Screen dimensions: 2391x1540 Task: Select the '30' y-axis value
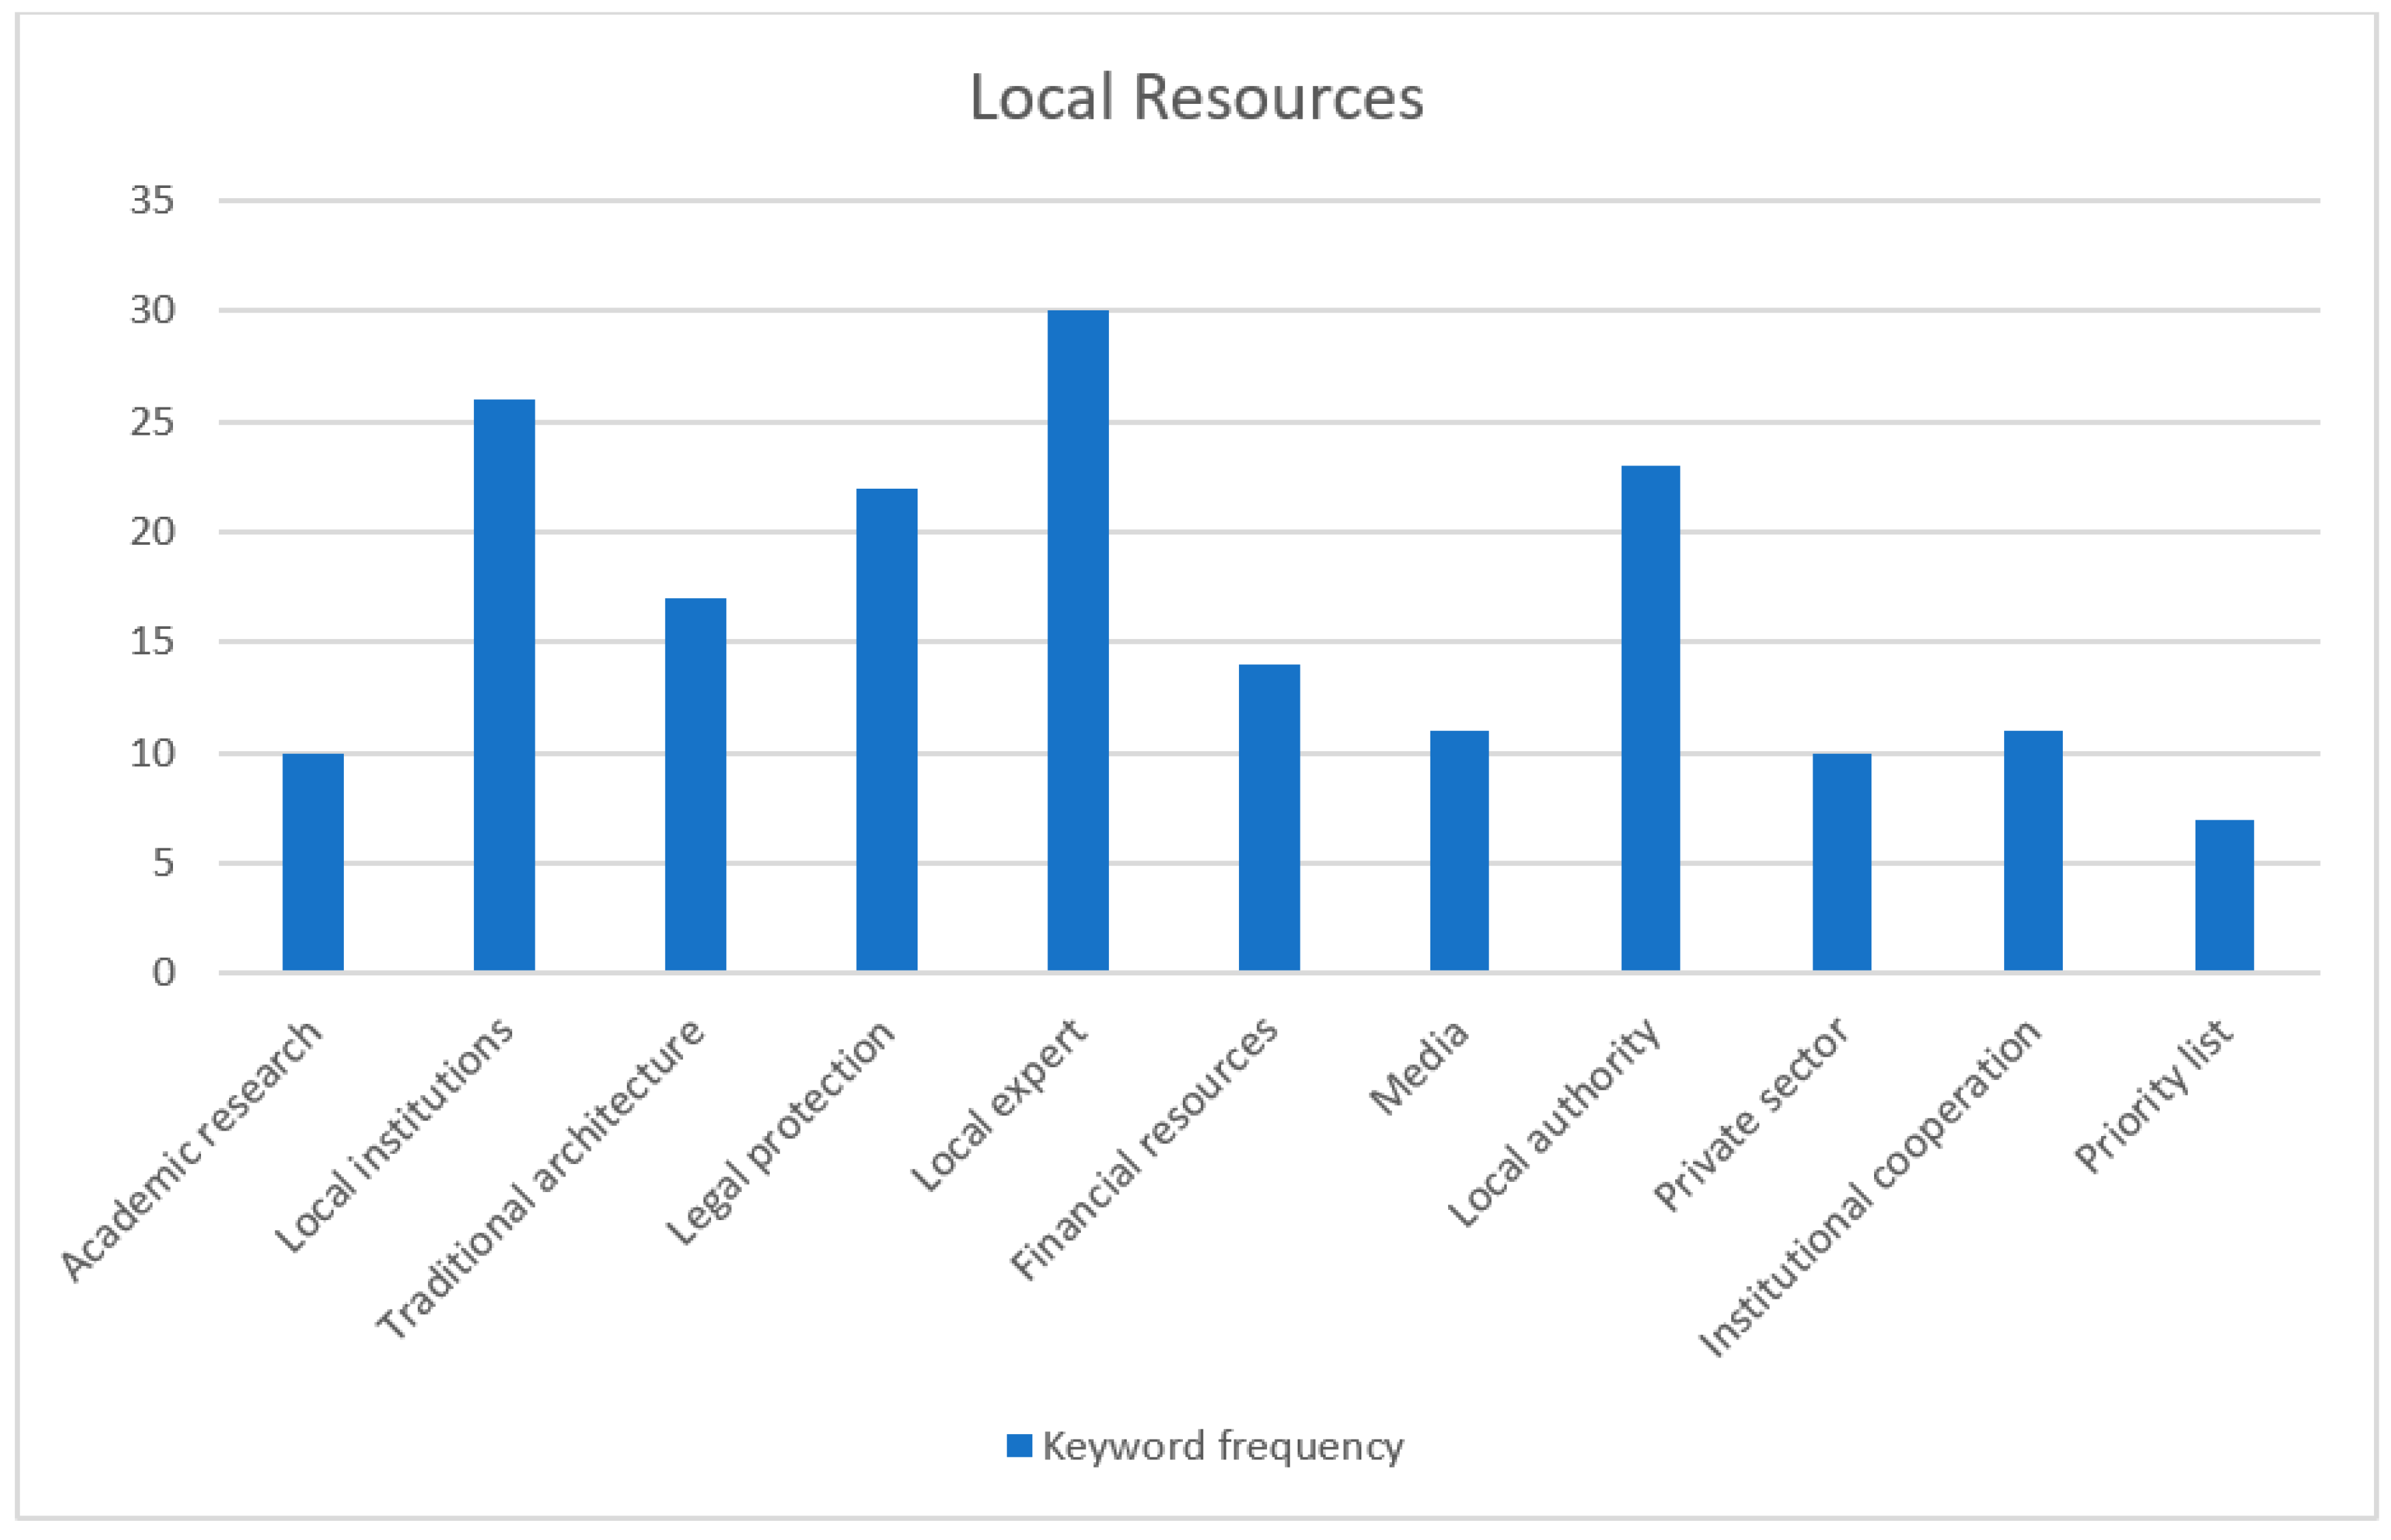click(152, 311)
